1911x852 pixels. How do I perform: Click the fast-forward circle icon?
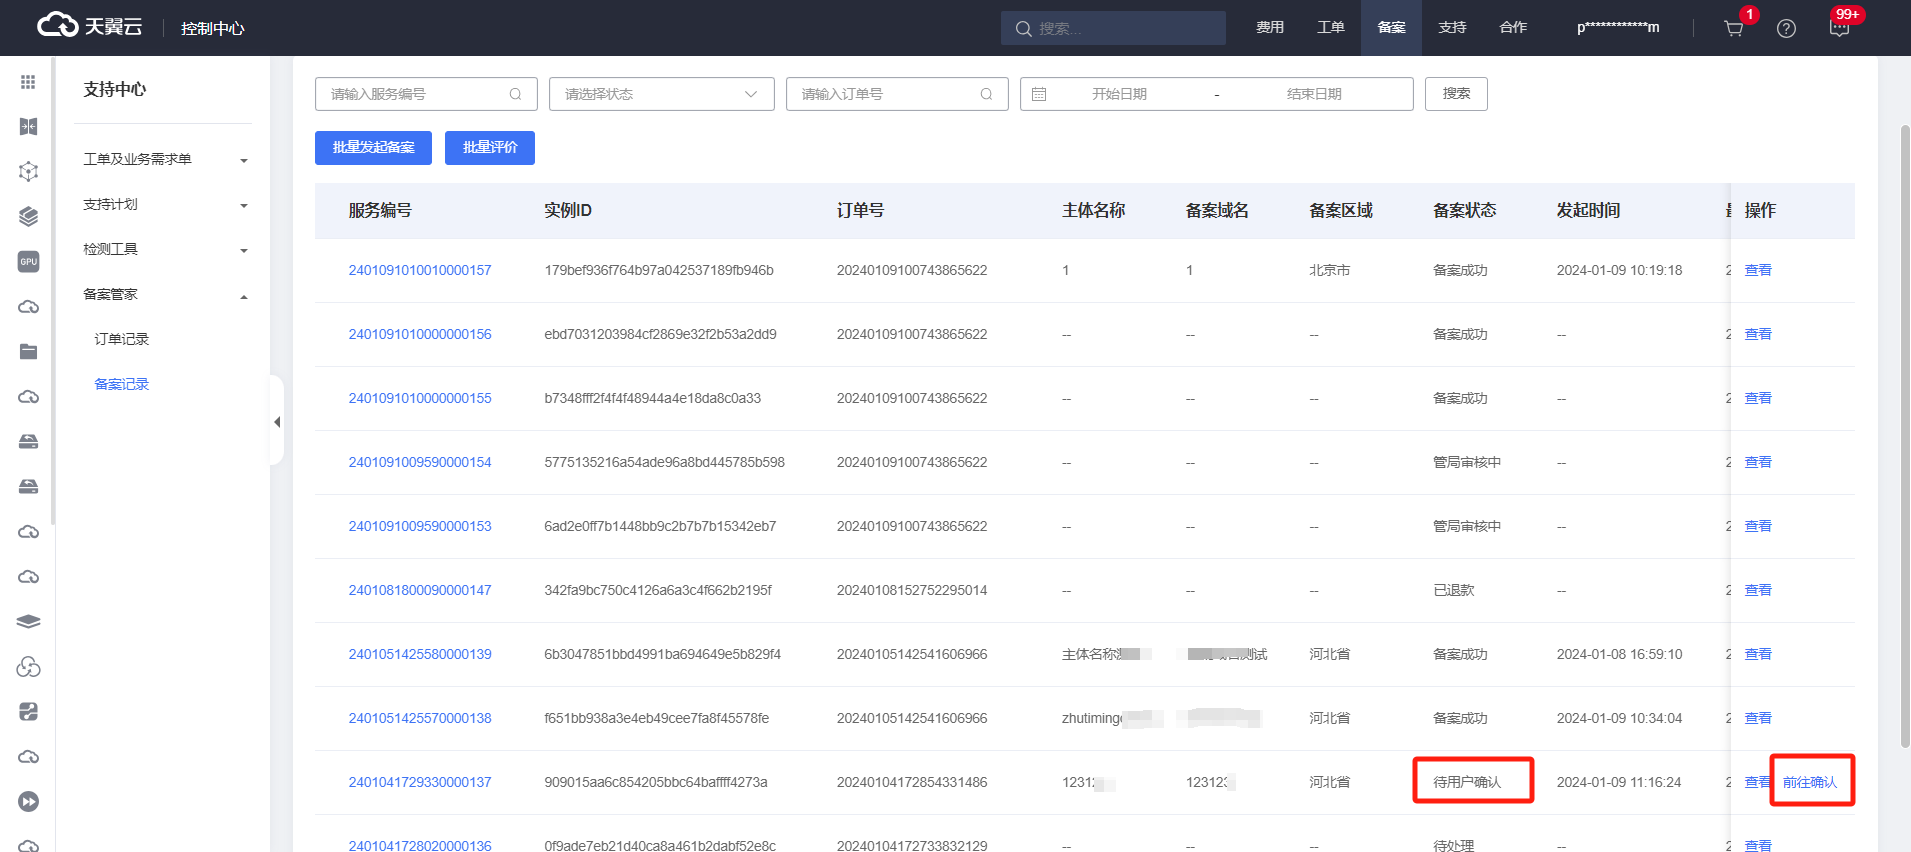(28, 801)
